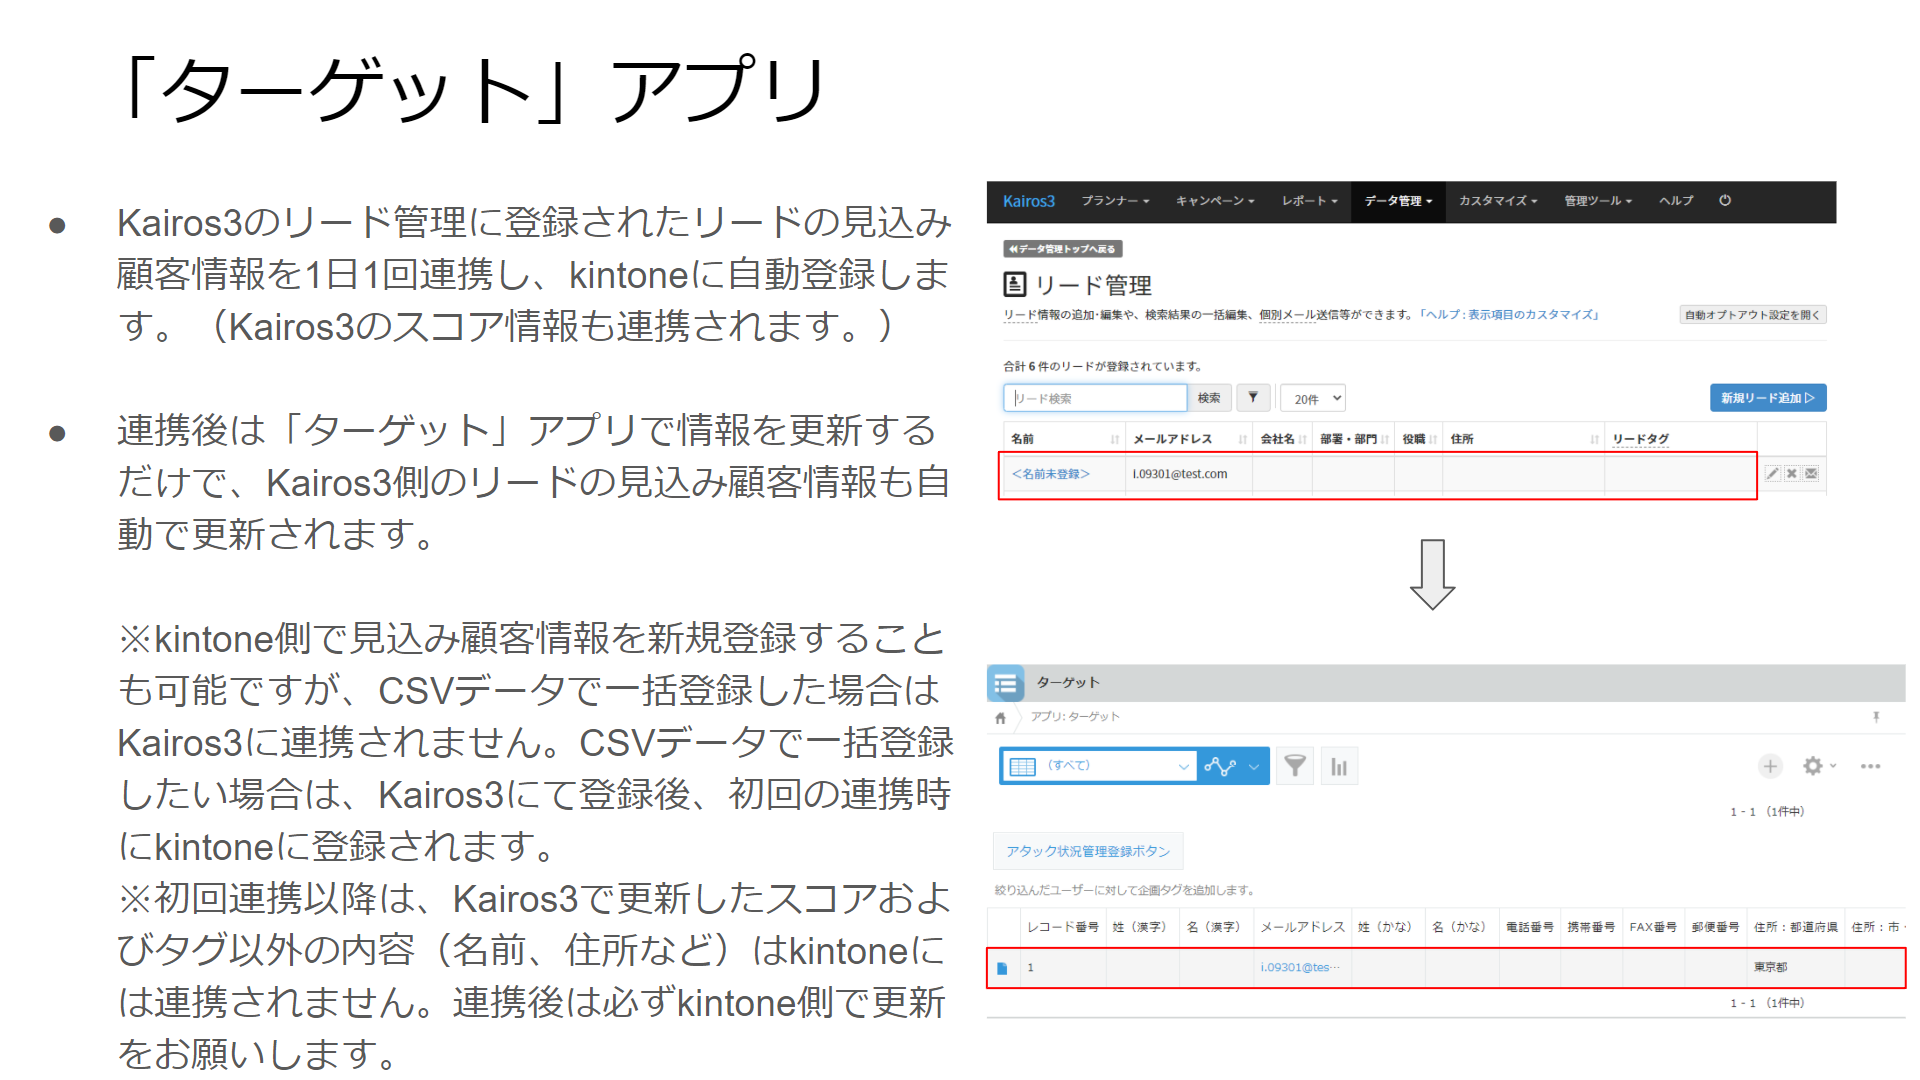Click the Kairos3 power logout icon
The height and width of the screenshot is (1080, 1920).
(x=1725, y=201)
